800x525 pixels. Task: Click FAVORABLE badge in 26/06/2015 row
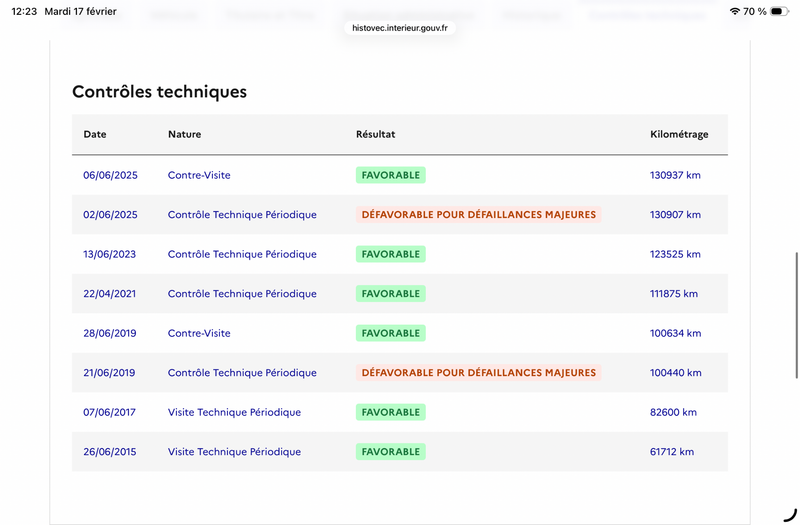[390, 452]
